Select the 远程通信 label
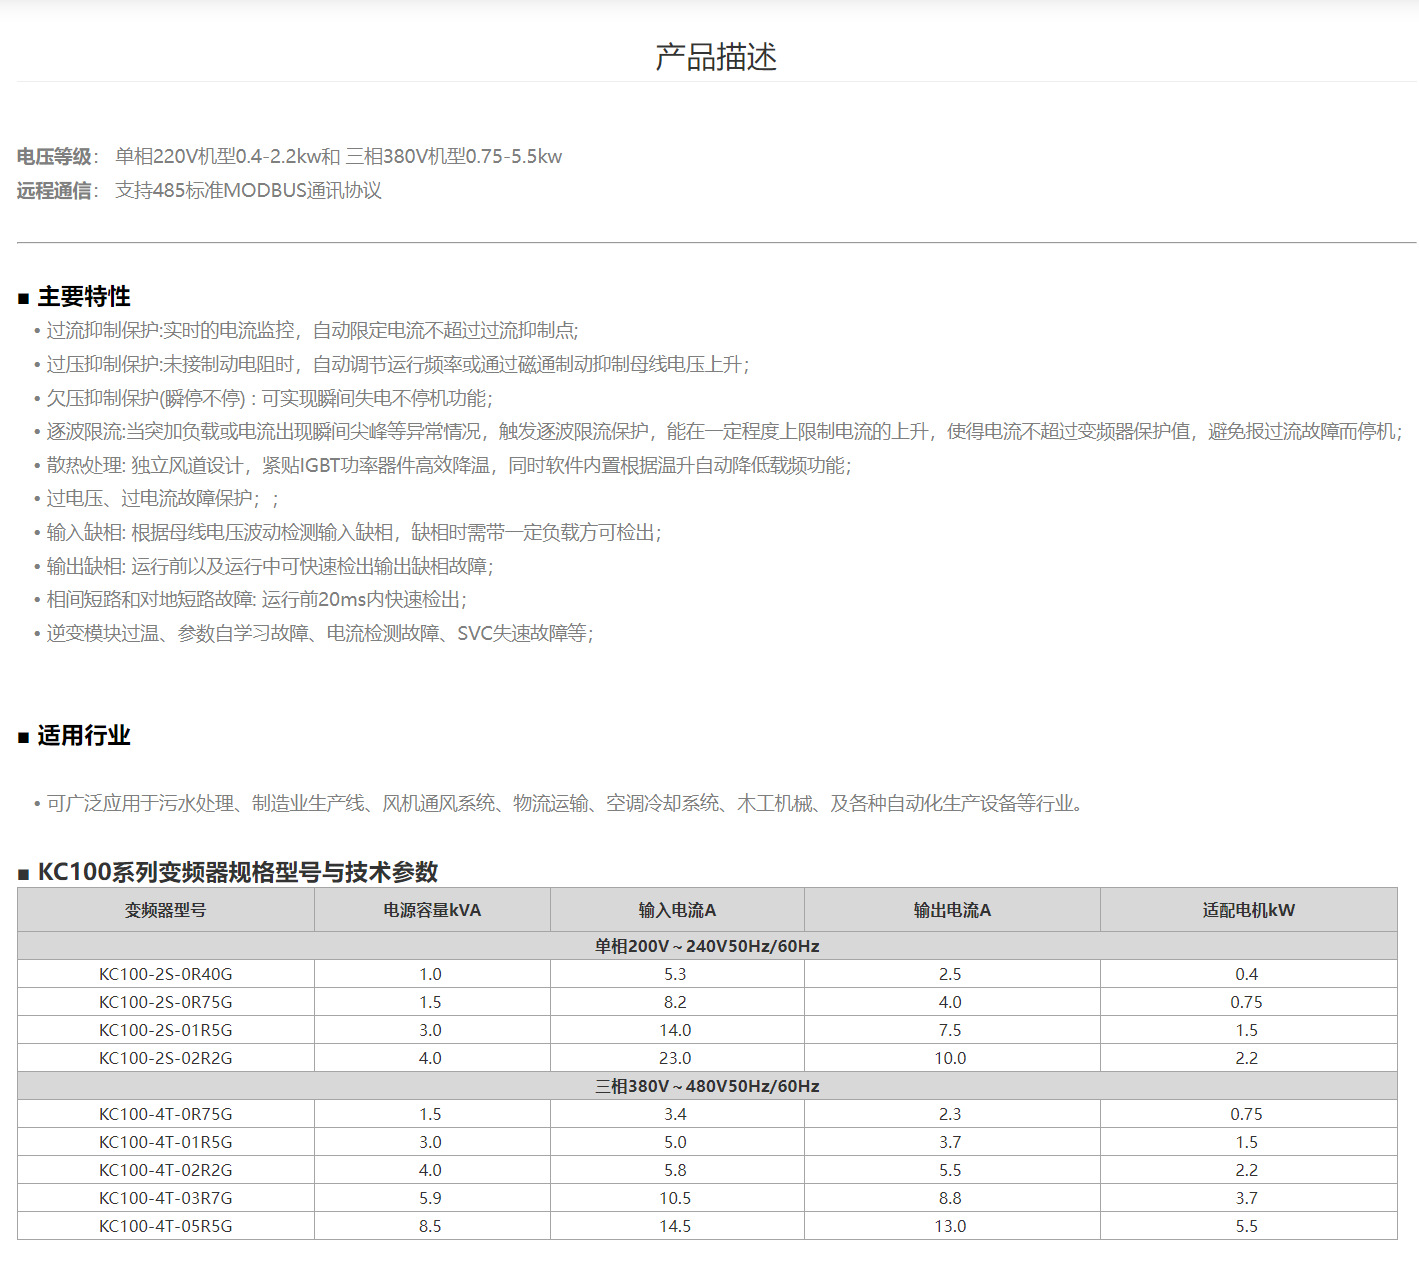The width and height of the screenshot is (1419, 1263). point(54,191)
